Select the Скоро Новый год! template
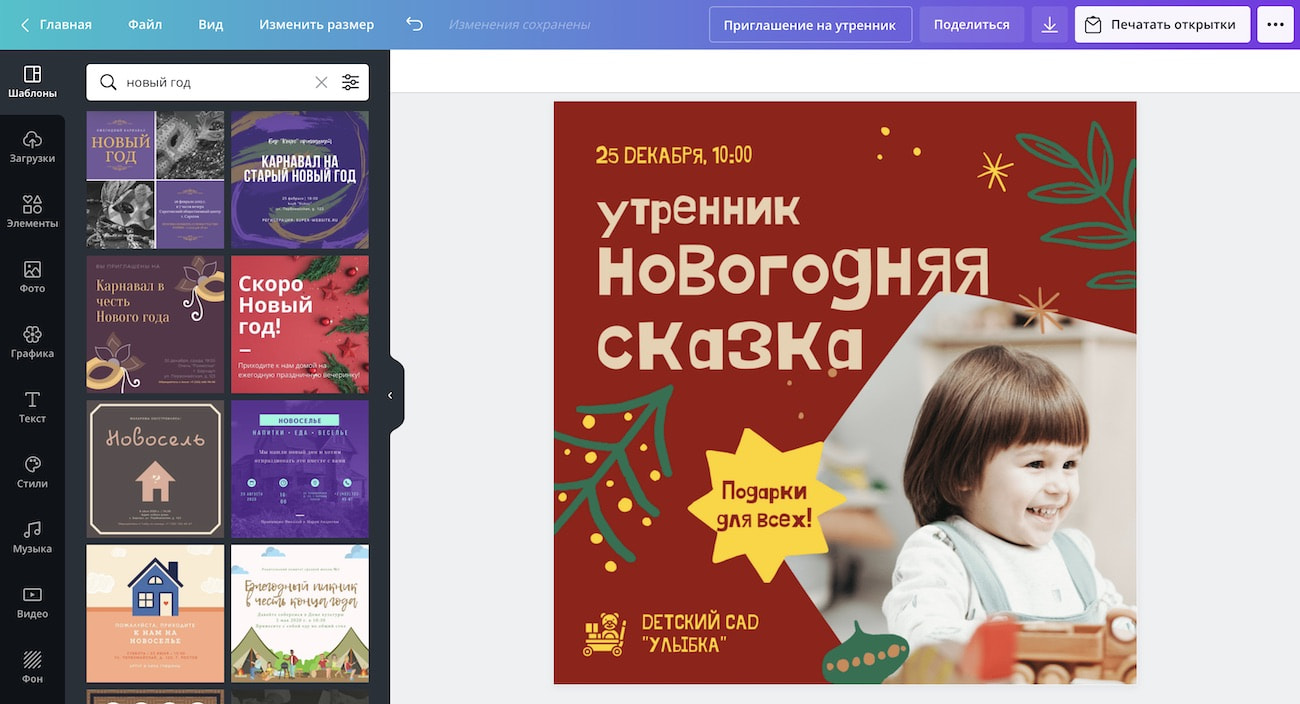1300x704 pixels. click(x=299, y=324)
